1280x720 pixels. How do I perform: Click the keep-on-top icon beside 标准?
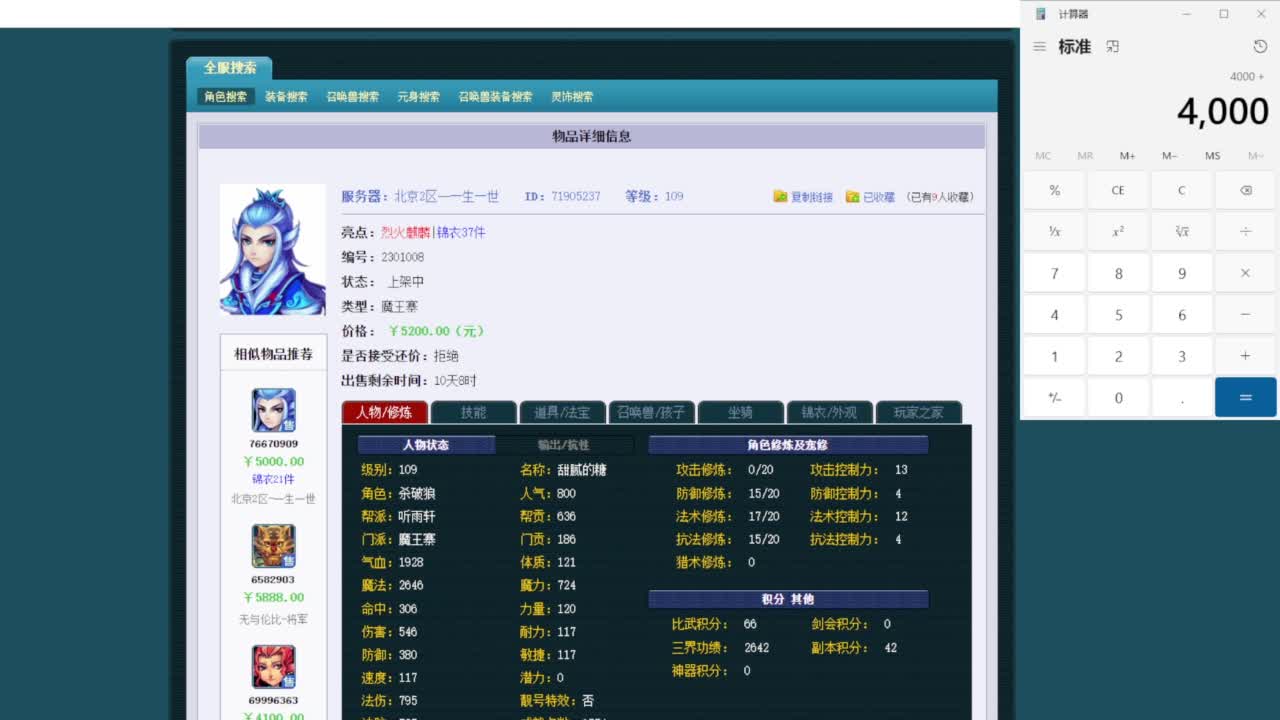1112,46
